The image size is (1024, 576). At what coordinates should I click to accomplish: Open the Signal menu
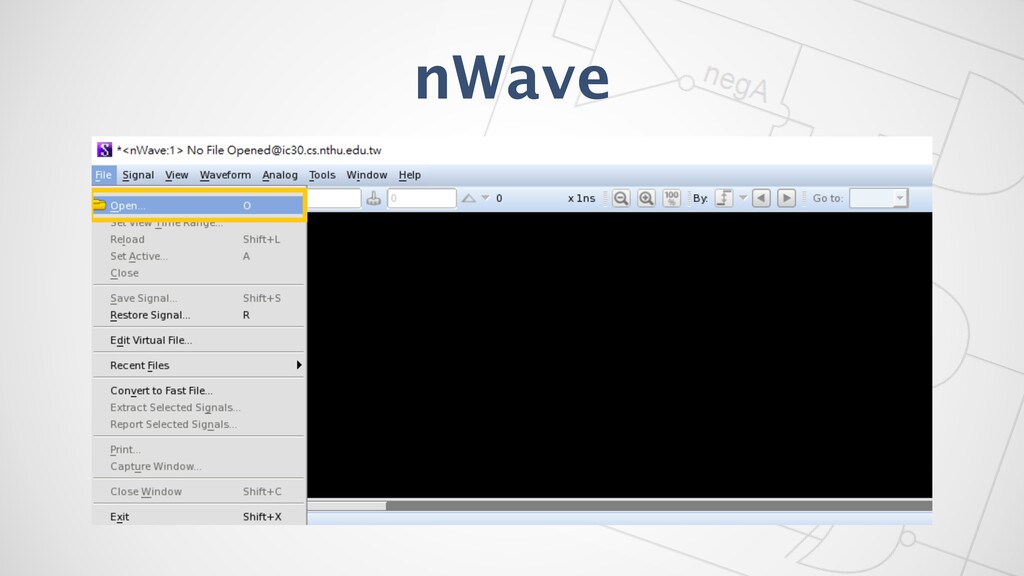[138, 175]
